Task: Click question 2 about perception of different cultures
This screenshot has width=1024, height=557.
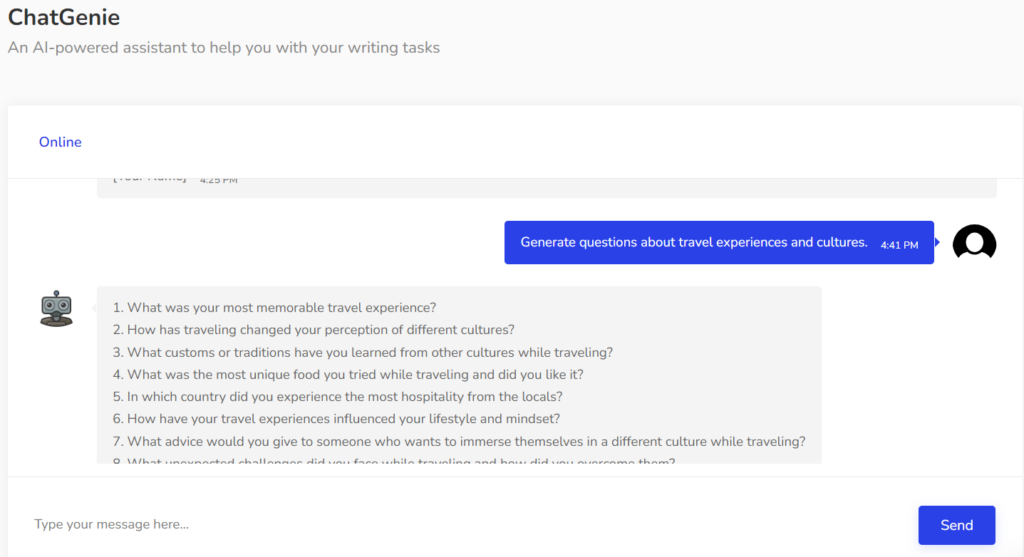Action: tap(313, 330)
